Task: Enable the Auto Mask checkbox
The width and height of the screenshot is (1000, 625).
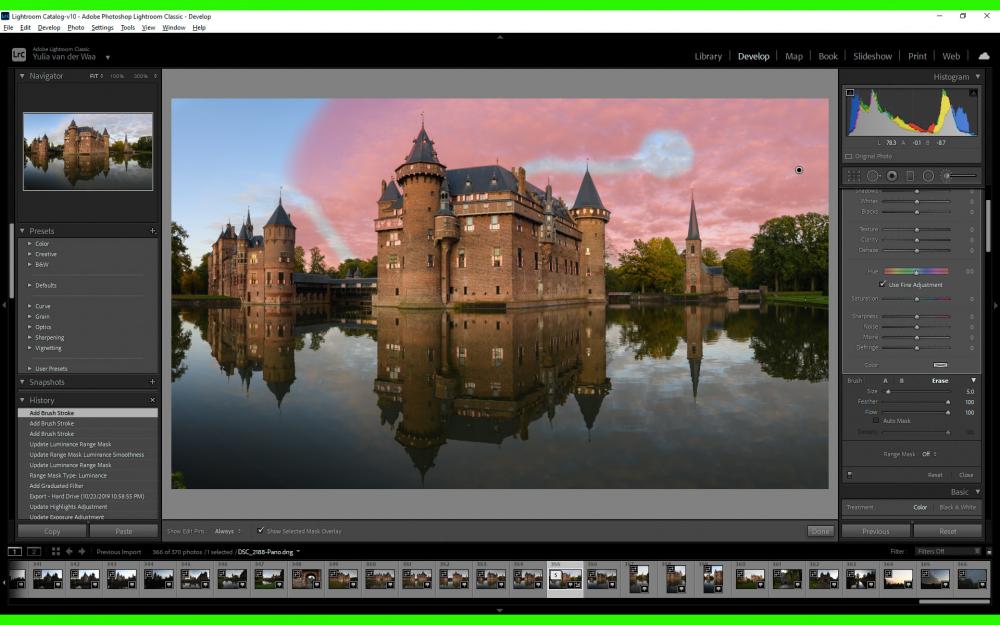Action: pos(876,420)
